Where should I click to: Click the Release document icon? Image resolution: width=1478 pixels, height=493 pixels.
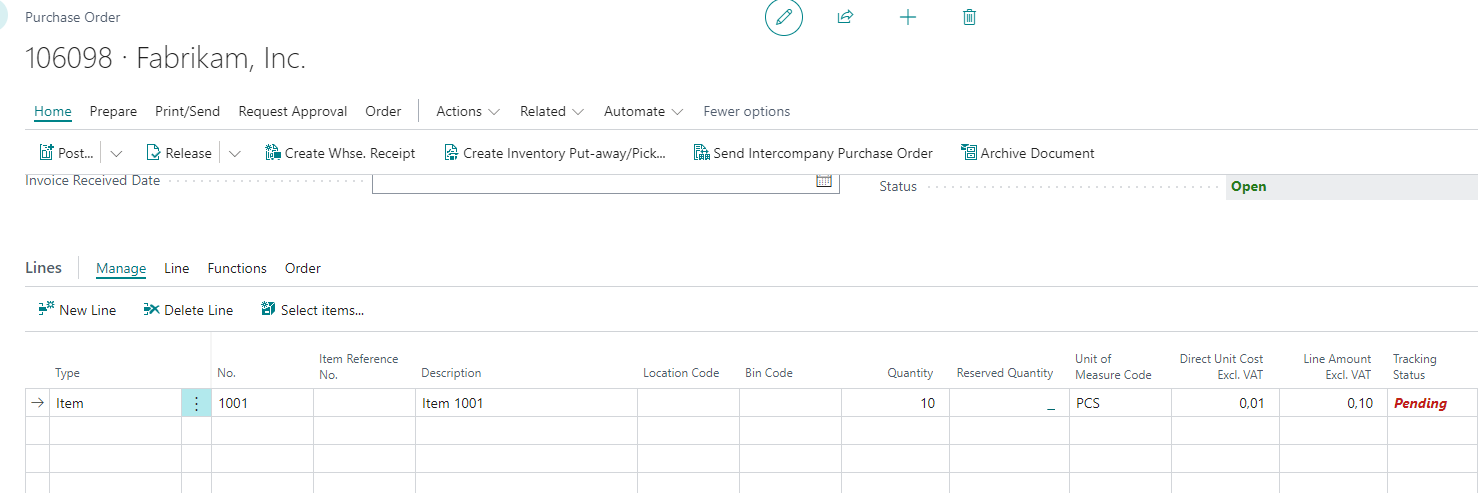(153, 153)
